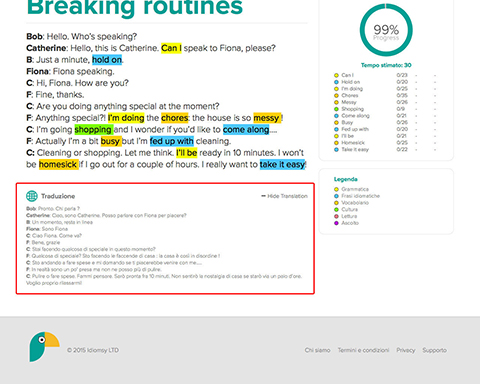Open Termini e condizioni link
The width and height of the screenshot is (480, 384).
tap(363, 350)
